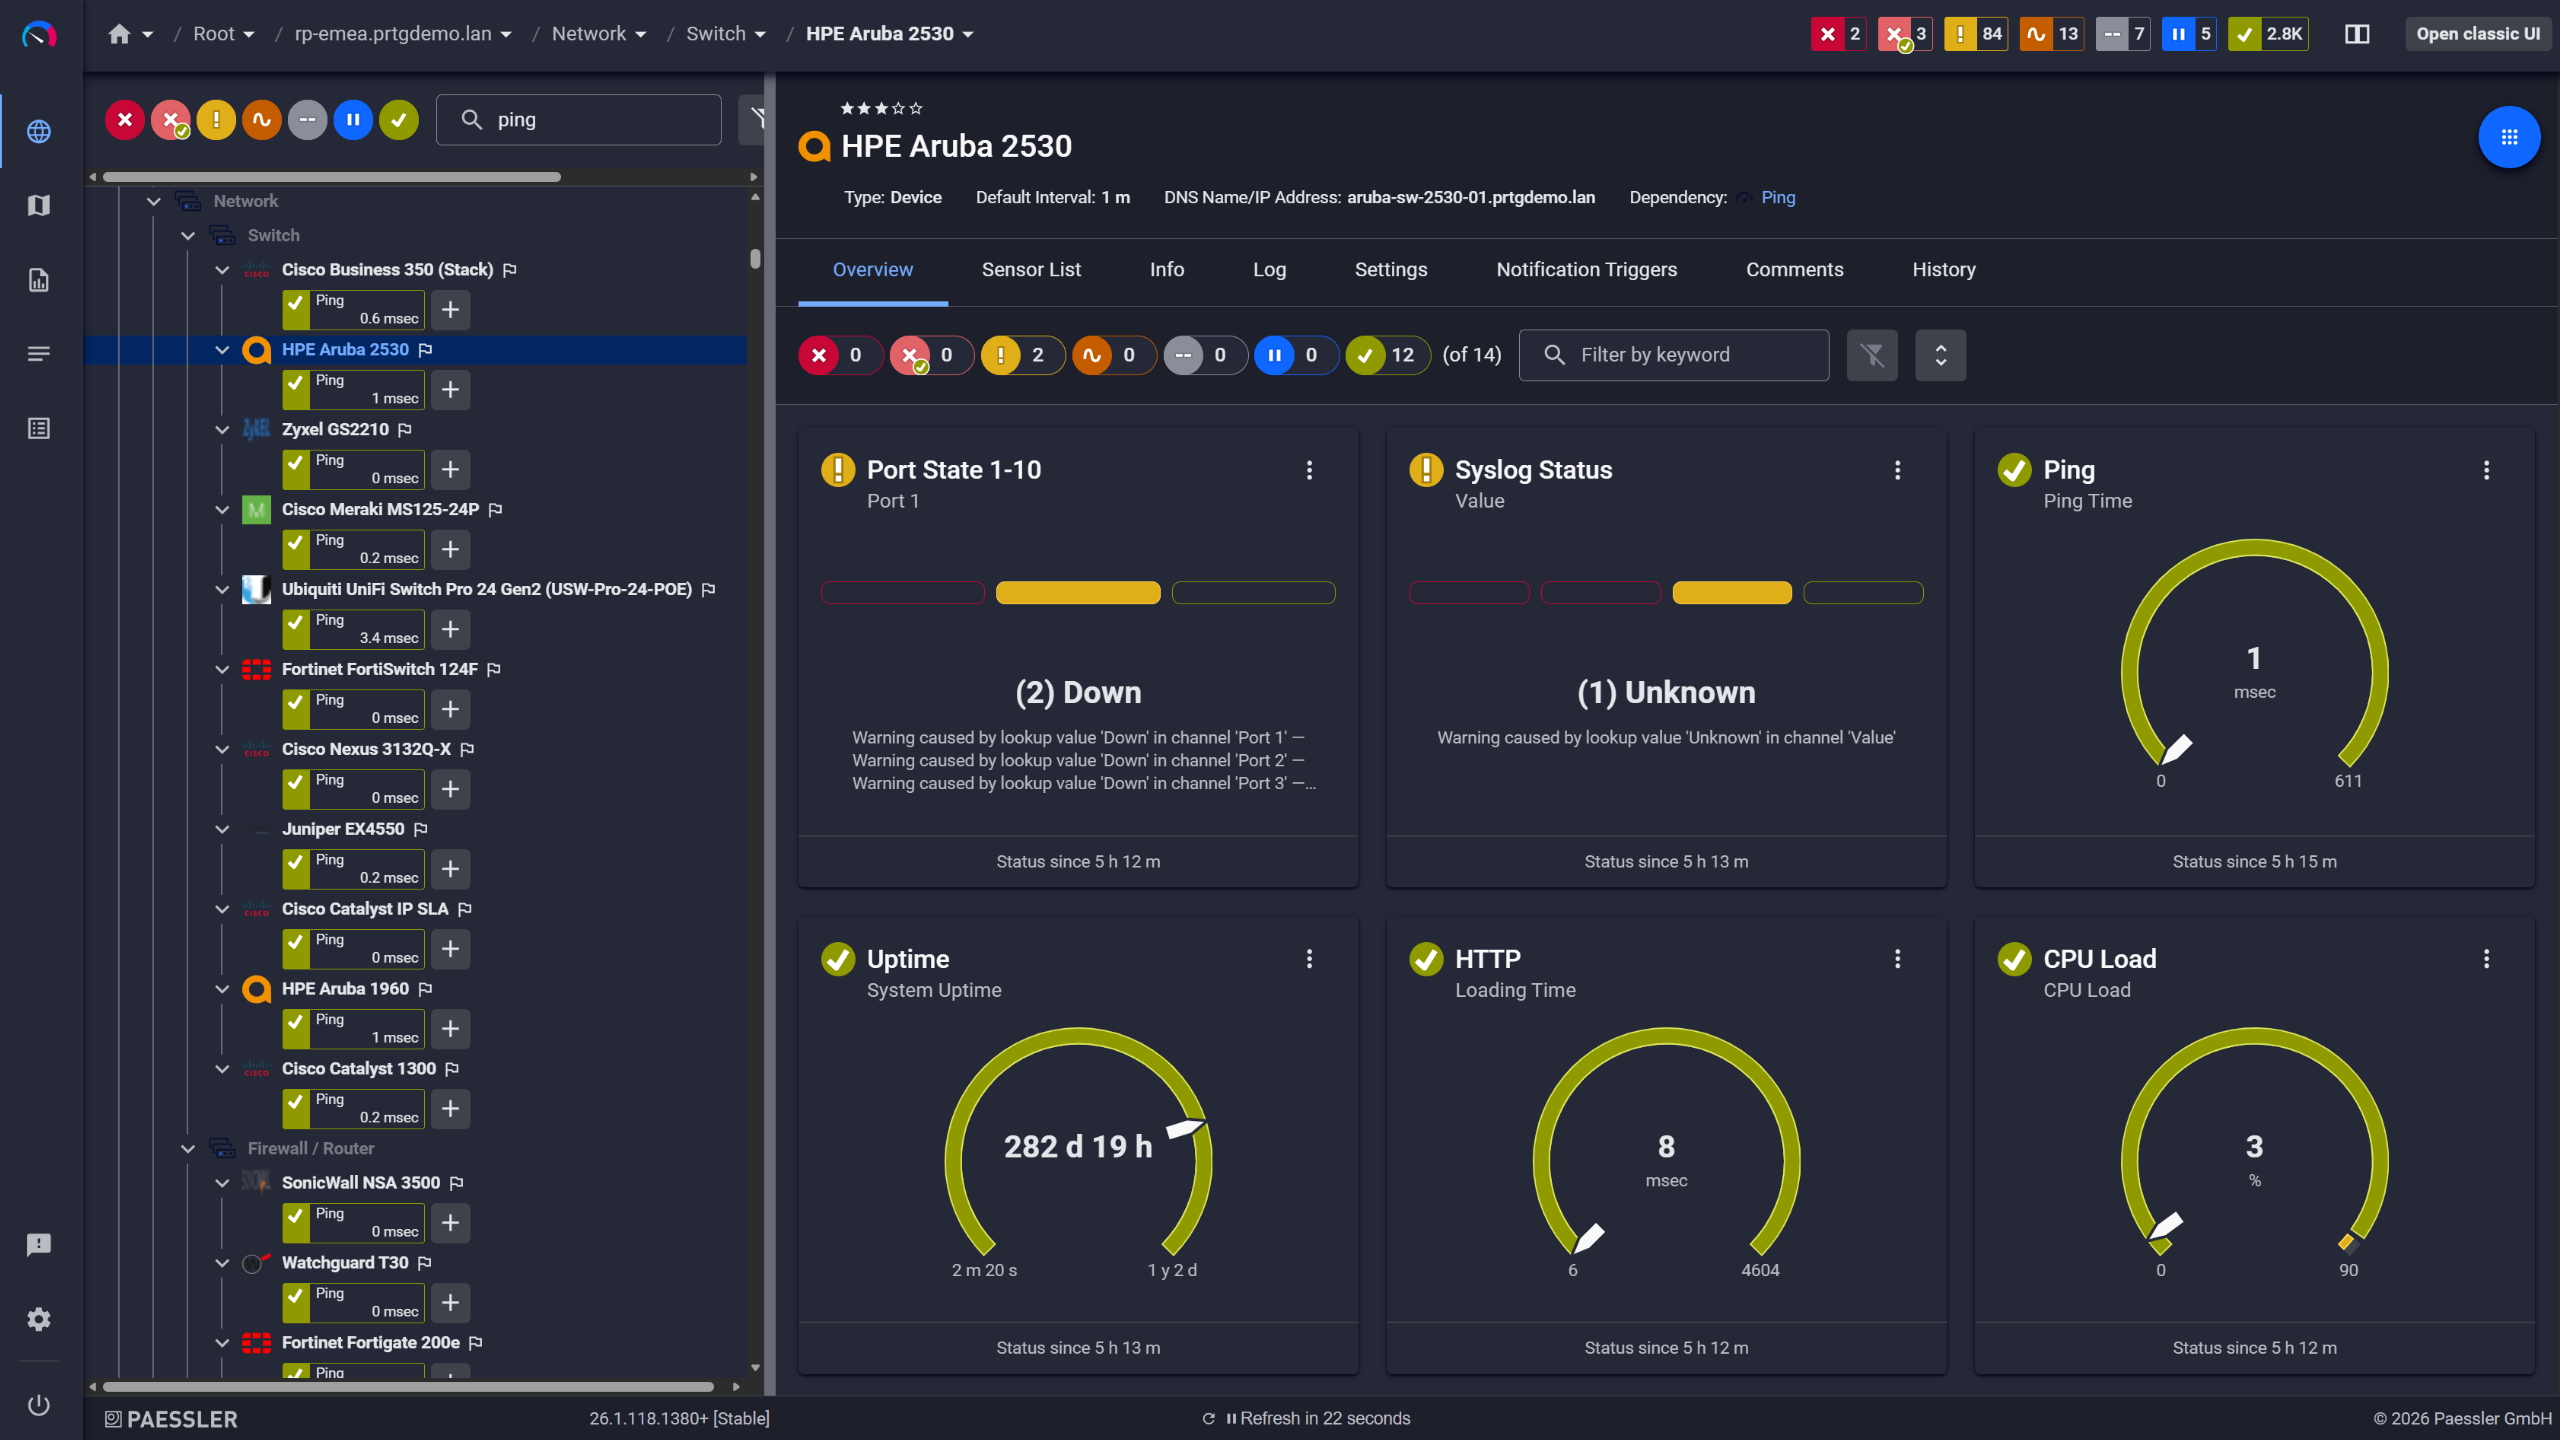Click the Filter by keyword field
2560x1440 pixels.
[1674, 355]
